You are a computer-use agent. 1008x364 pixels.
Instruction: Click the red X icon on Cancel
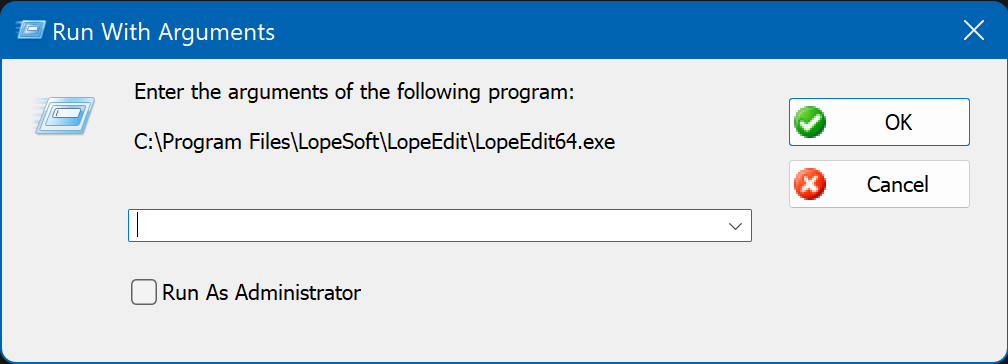coord(810,185)
